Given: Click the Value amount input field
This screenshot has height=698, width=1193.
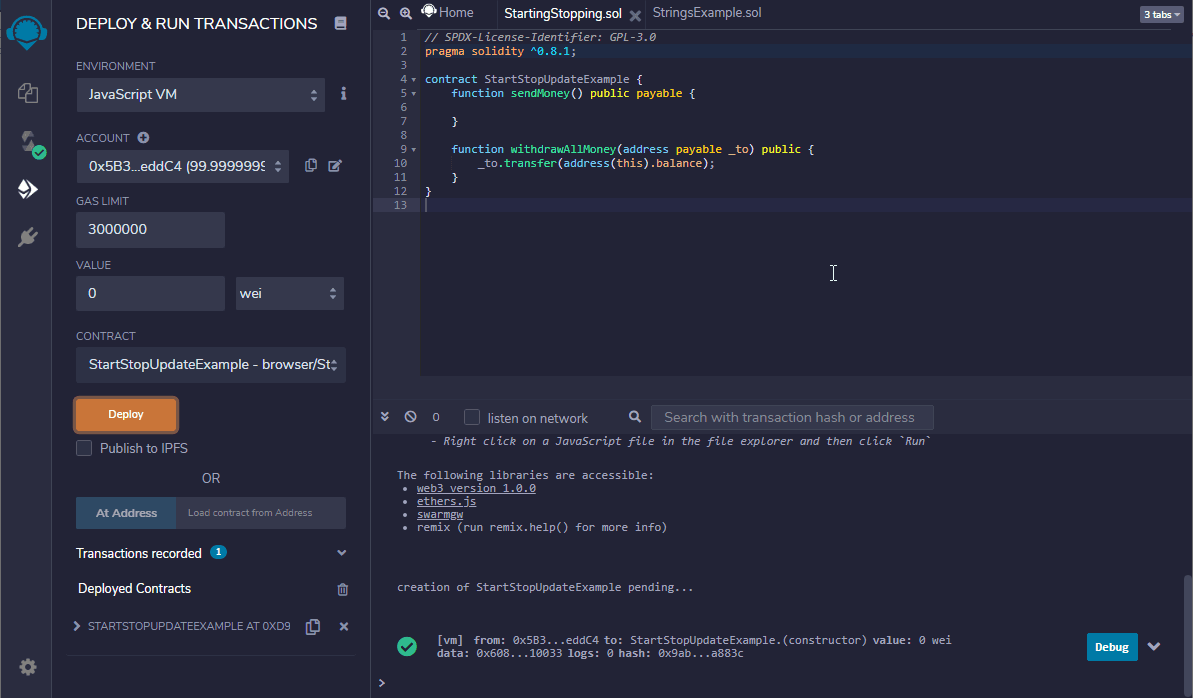Looking at the screenshot, I should point(151,293).
